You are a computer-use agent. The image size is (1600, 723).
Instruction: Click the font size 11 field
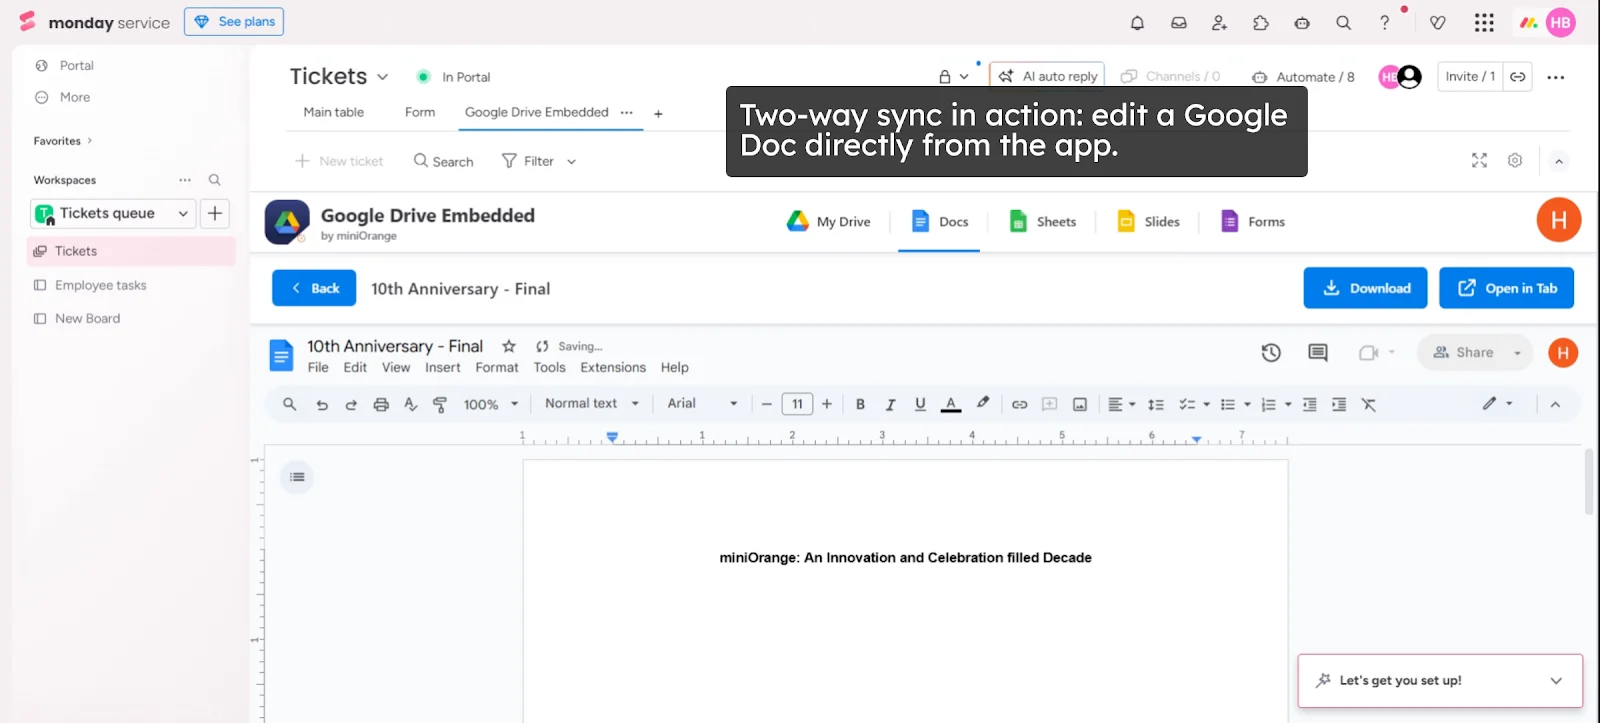point(797,405)
